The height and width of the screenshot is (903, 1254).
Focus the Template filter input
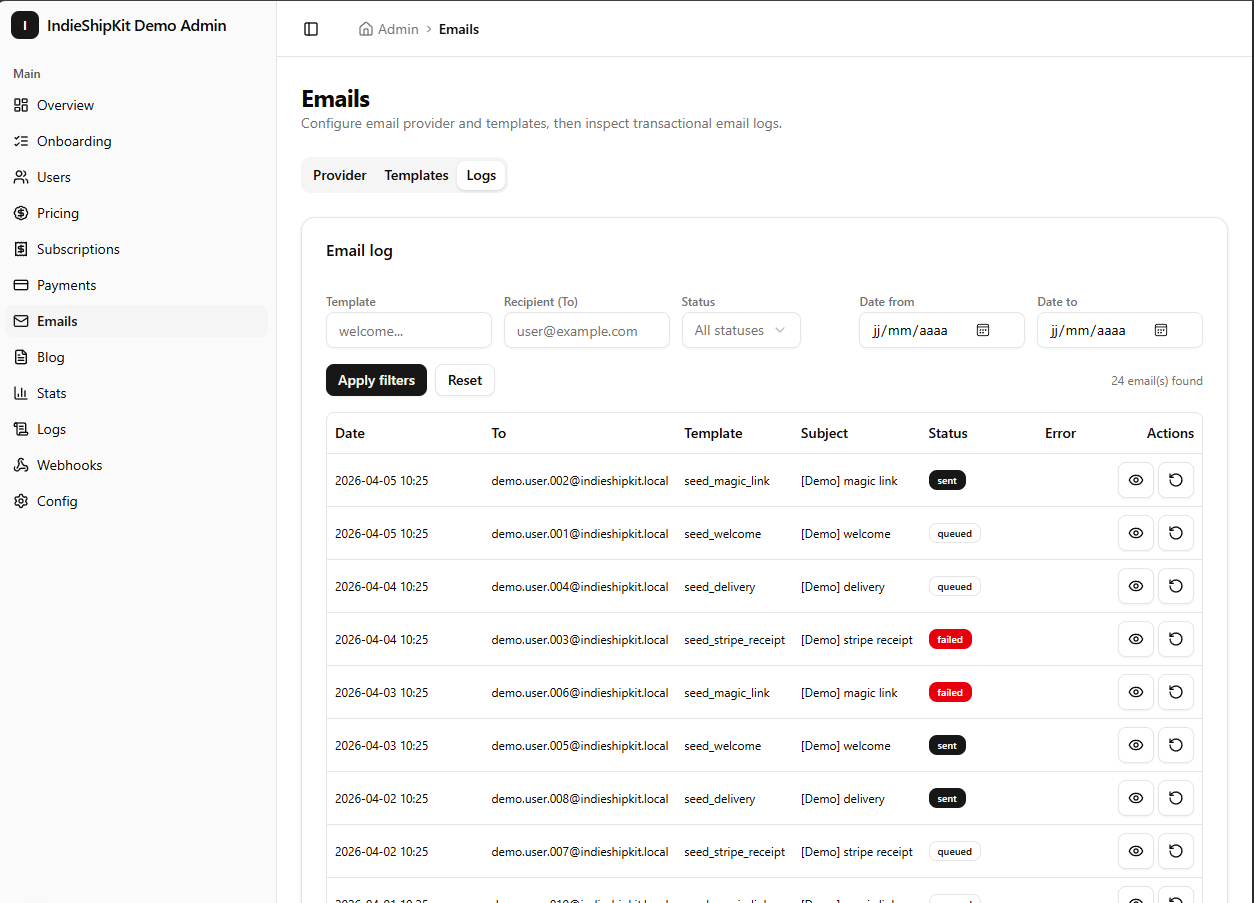[409, 330]
